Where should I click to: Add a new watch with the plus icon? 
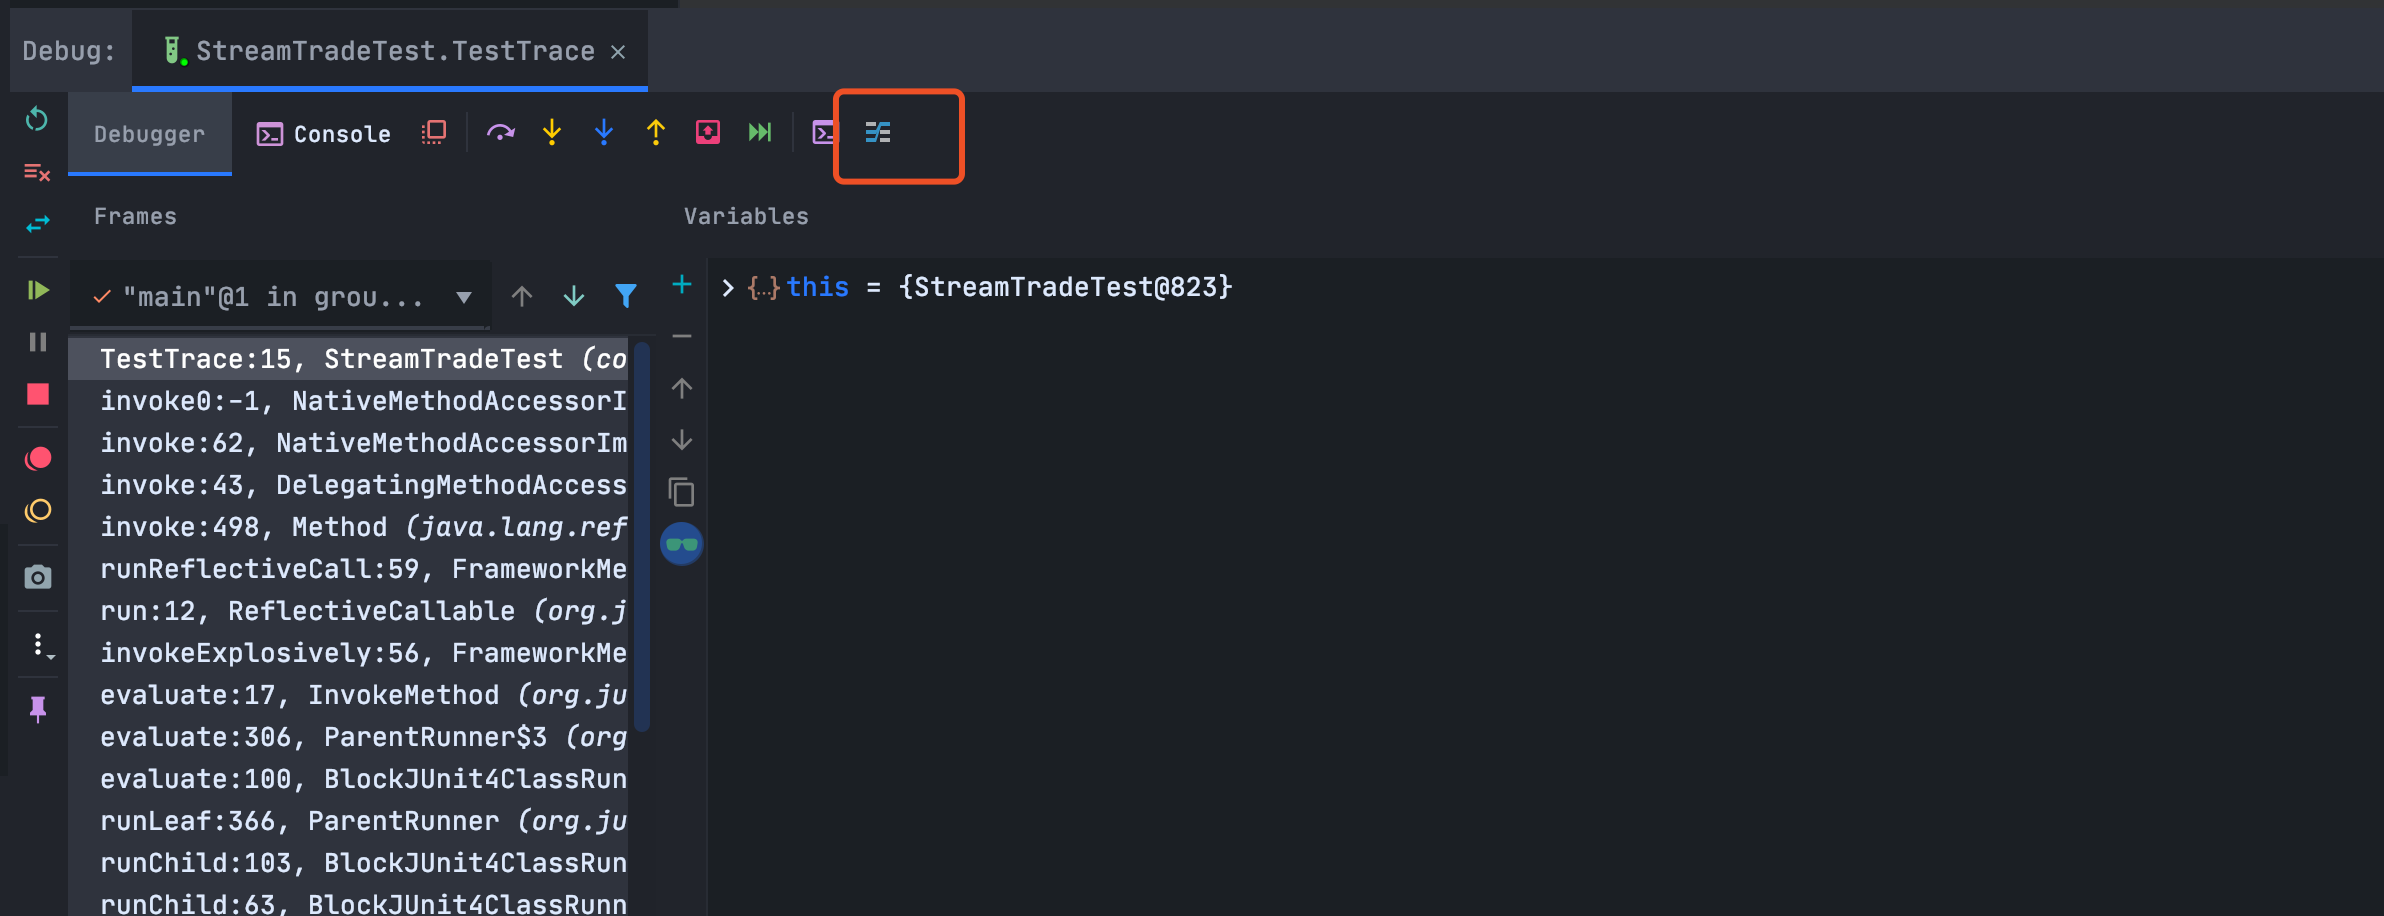(682, 285)
